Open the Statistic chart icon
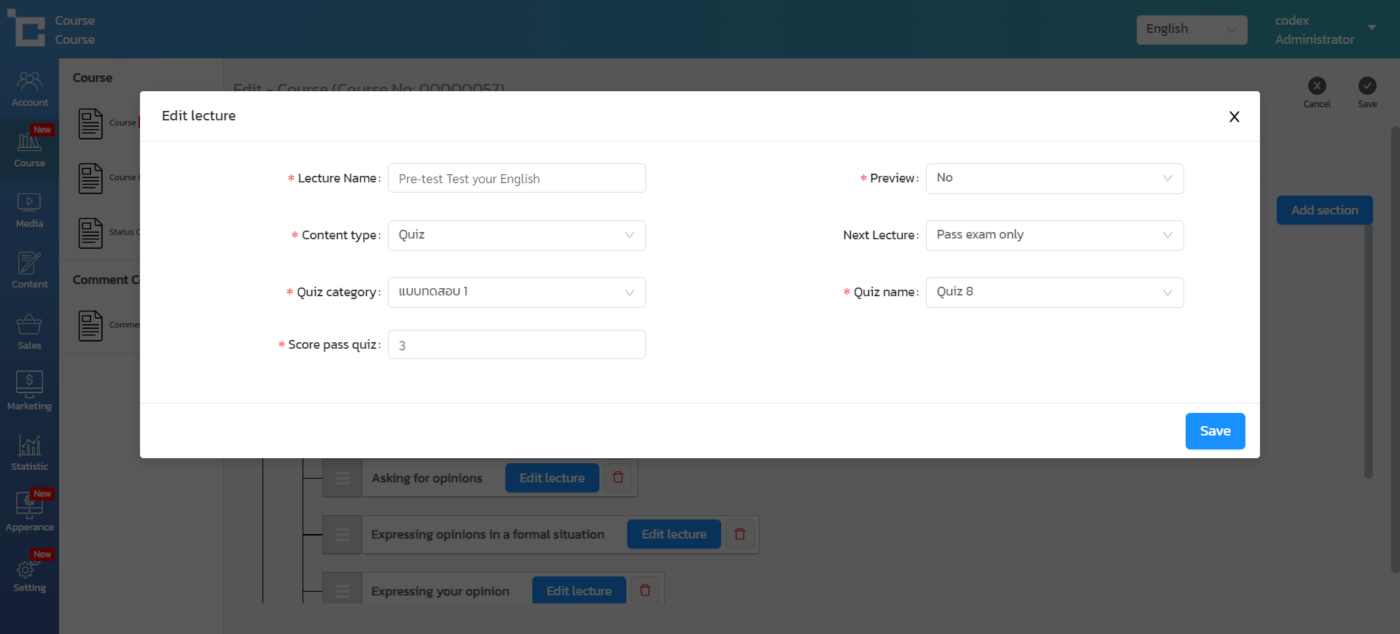The width and height of the screenshot is (1400, 634). (x=29, y=453)
